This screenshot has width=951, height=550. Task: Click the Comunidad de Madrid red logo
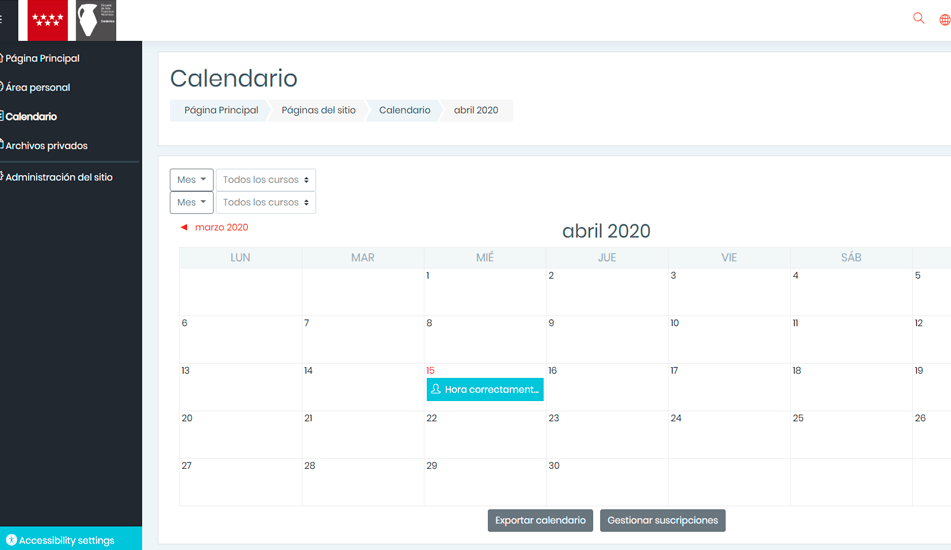click(x=47, y=20)
